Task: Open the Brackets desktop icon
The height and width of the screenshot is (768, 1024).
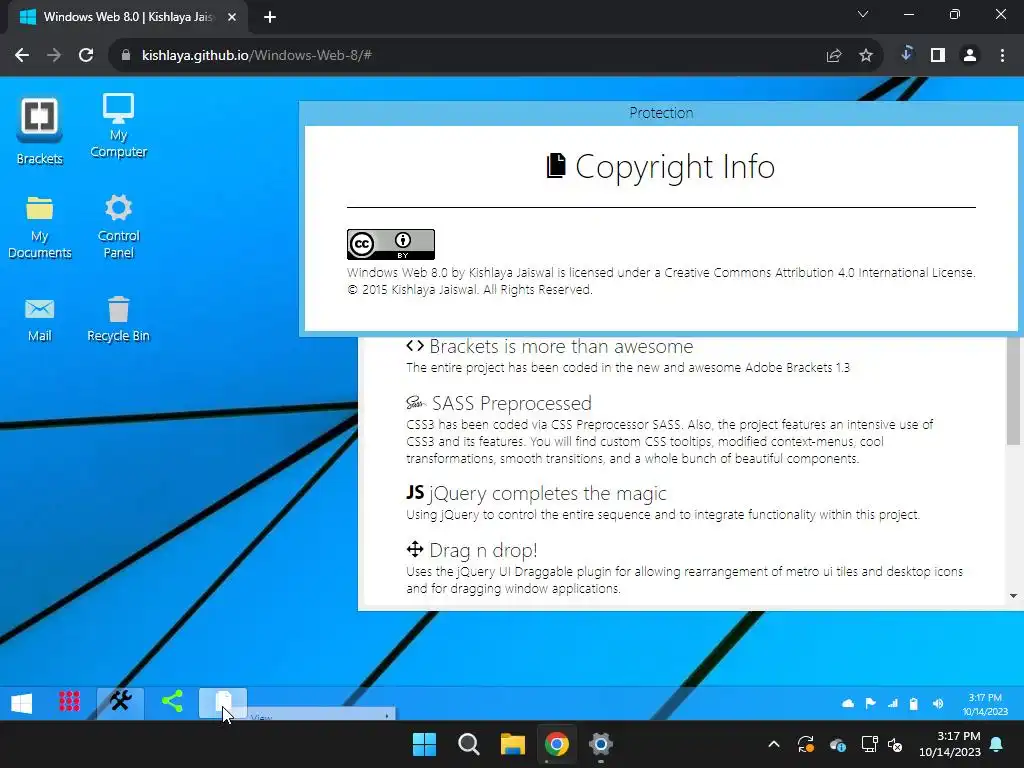Action: 39,131
